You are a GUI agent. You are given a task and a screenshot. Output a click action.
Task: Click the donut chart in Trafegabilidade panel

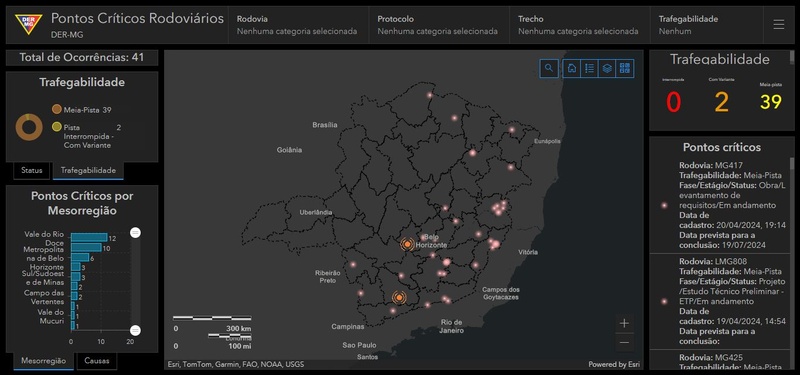coord(29,127)
